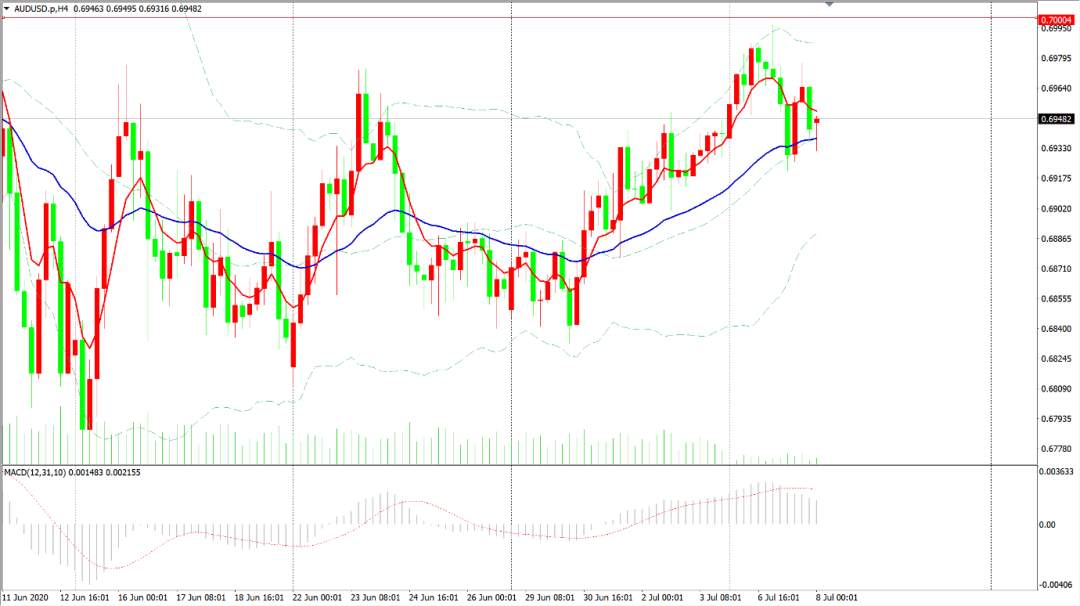The height and width of the screenshot is (606, 1080).
Task: Click the triangle before AUDUSD.p,H4 title
Action: pos(7,9)
